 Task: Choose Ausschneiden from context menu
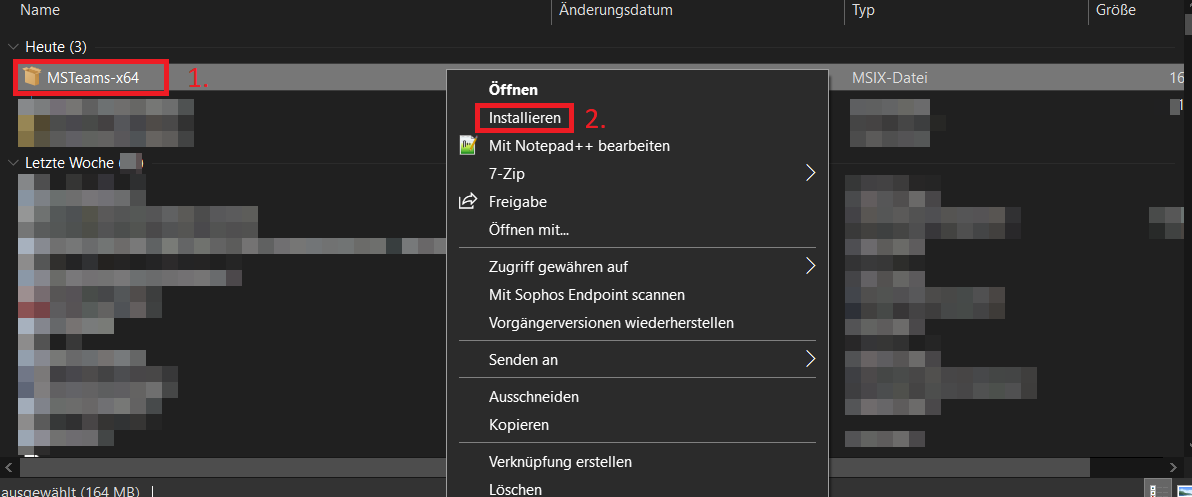pos(534,397)
